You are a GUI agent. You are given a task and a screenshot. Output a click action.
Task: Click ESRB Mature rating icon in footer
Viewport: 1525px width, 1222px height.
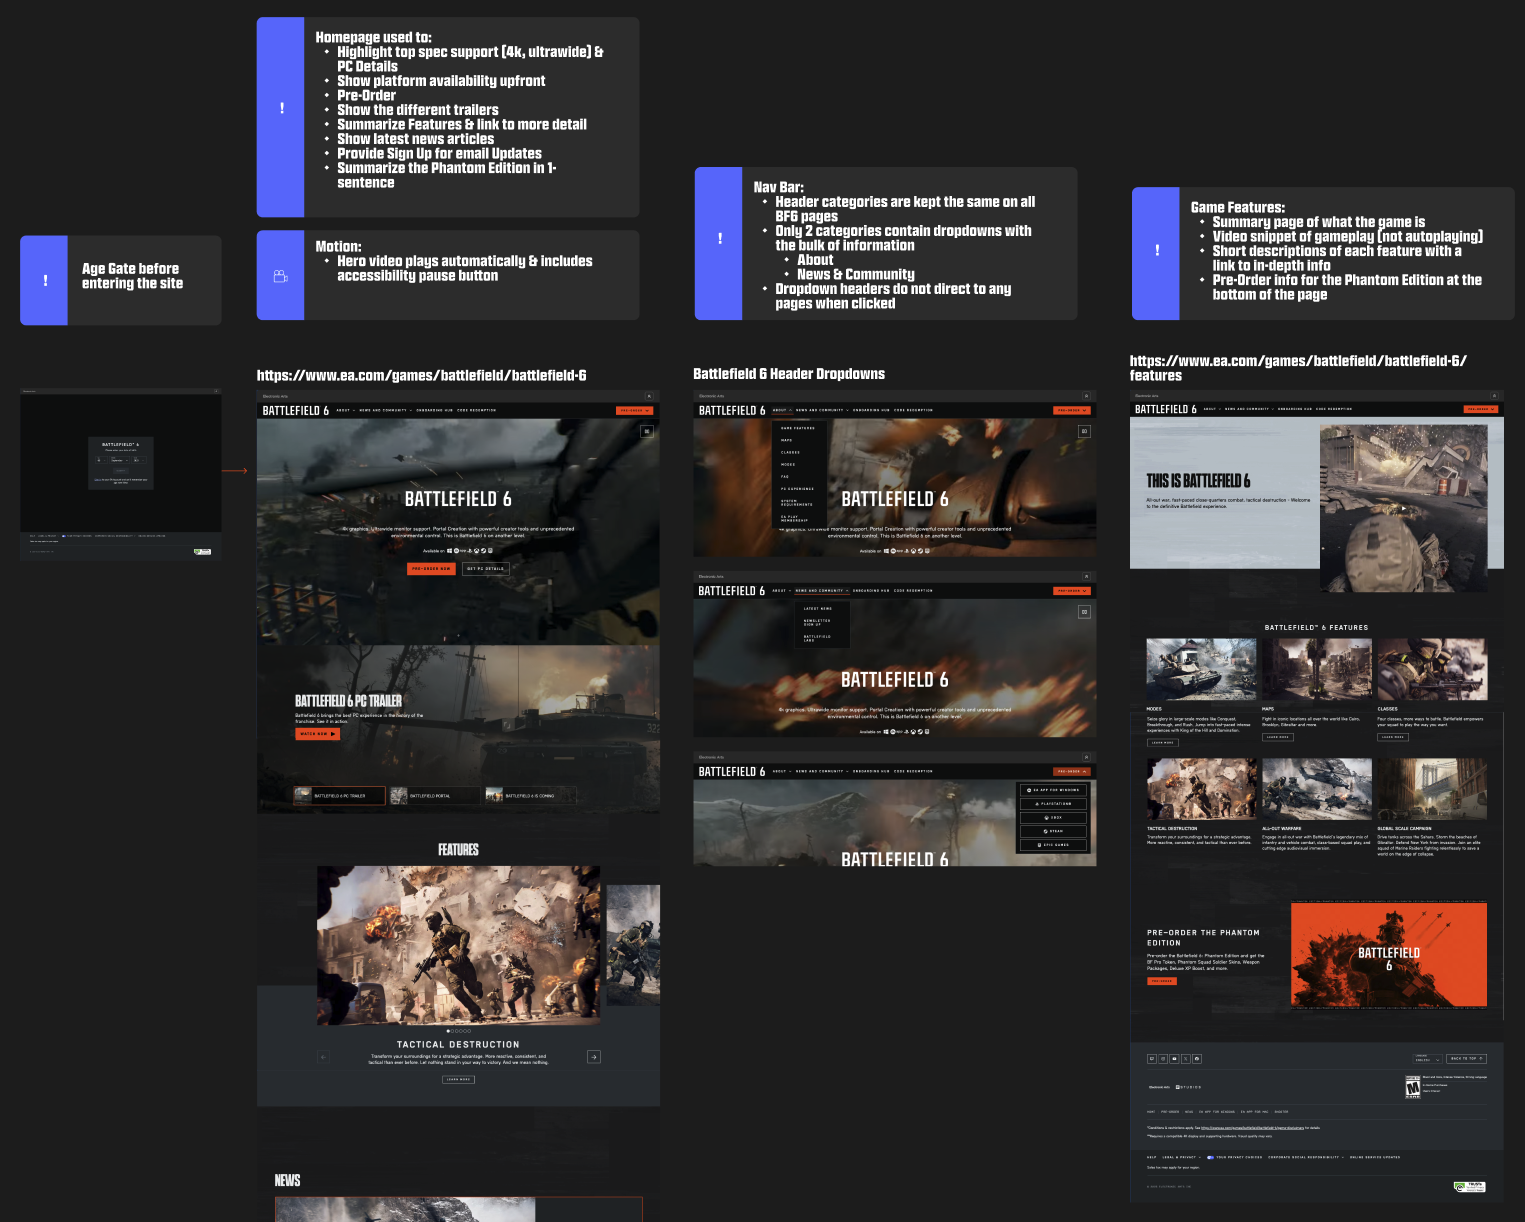tap(1413, 1087)
